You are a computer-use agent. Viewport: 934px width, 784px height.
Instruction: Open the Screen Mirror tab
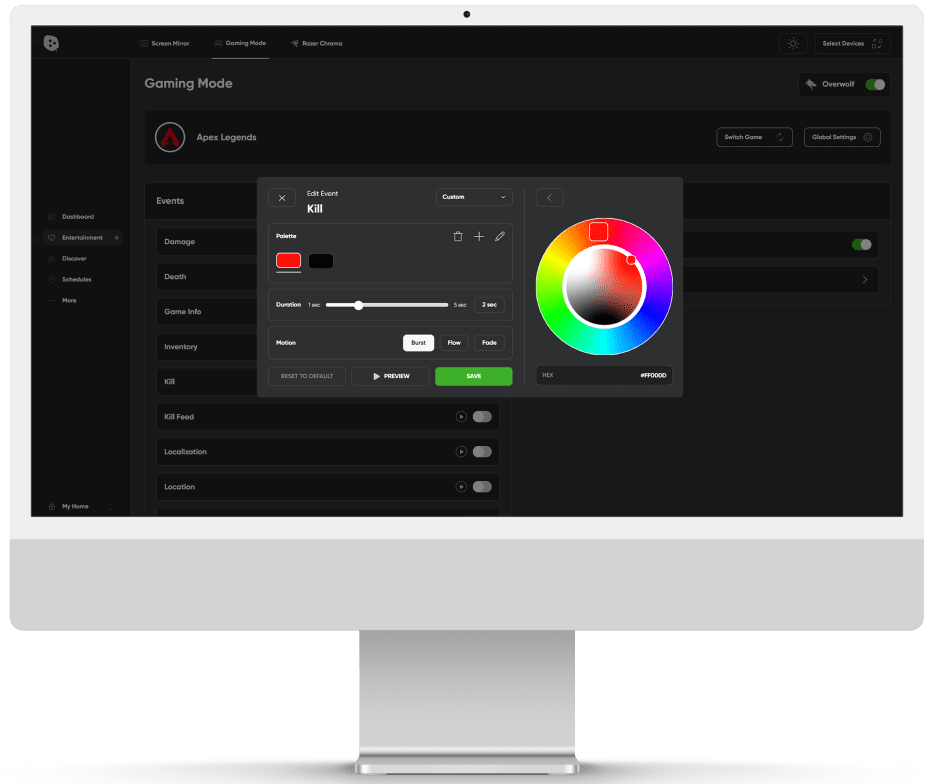point(165,43)
